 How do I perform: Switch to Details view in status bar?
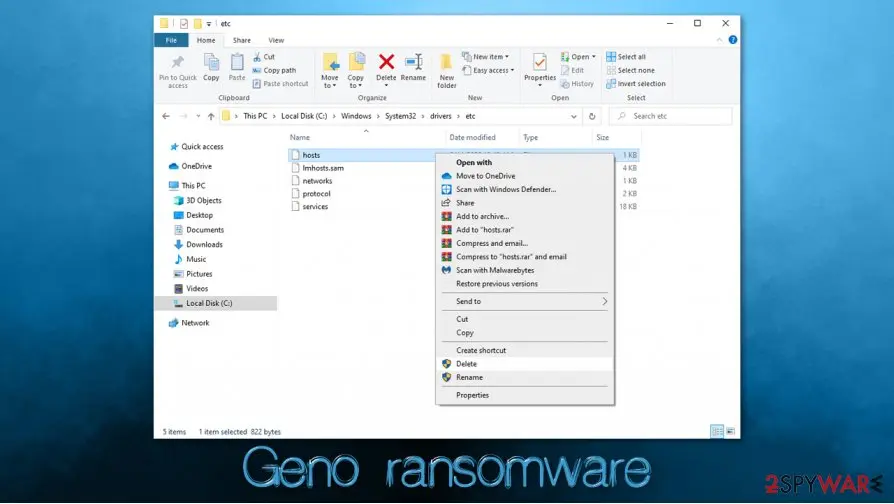(717, 432)
